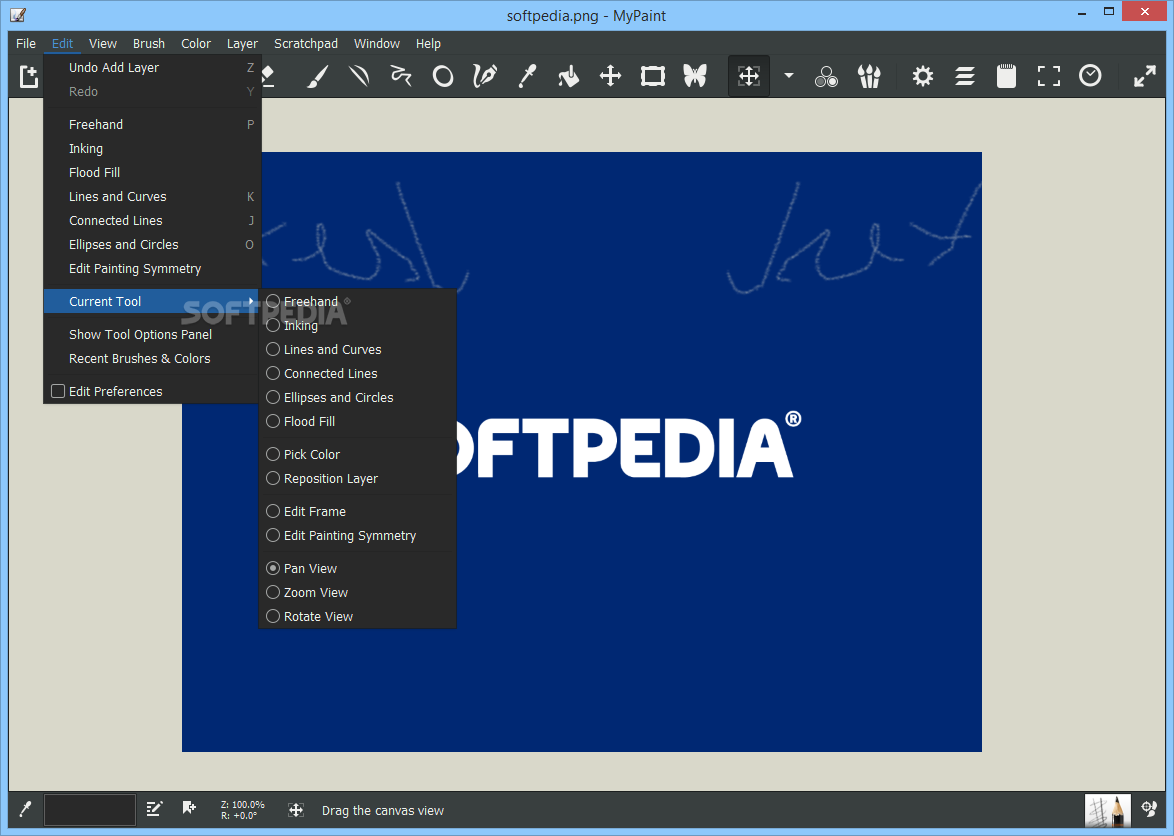Choose Show Tool Options Panel
The width and height of the screenshot is (1174, 836).
150,334
